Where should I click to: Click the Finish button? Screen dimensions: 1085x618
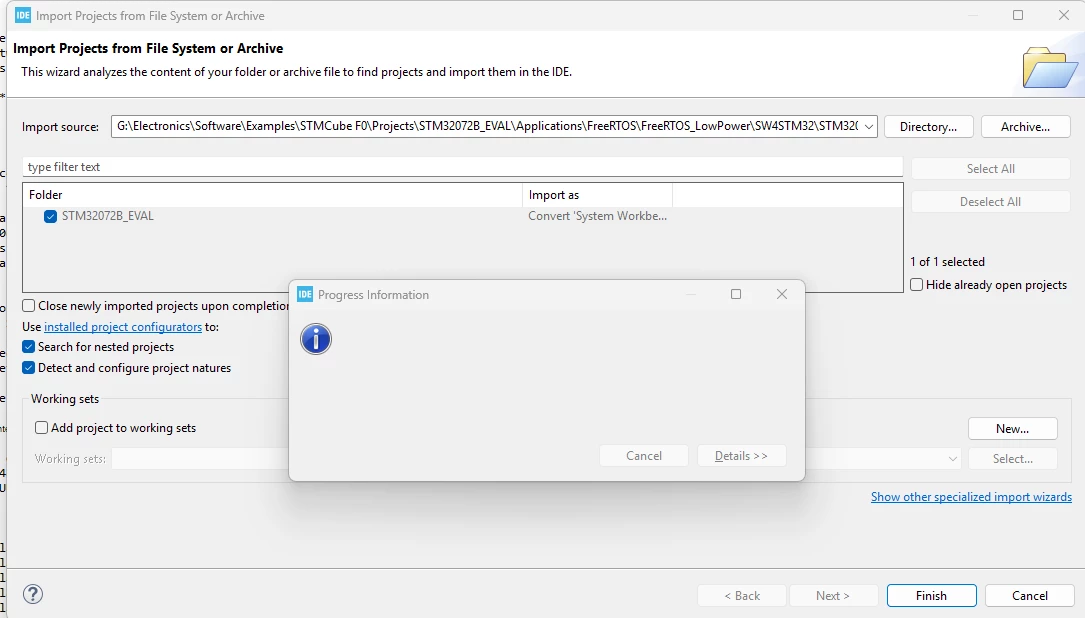click(931, 595)
